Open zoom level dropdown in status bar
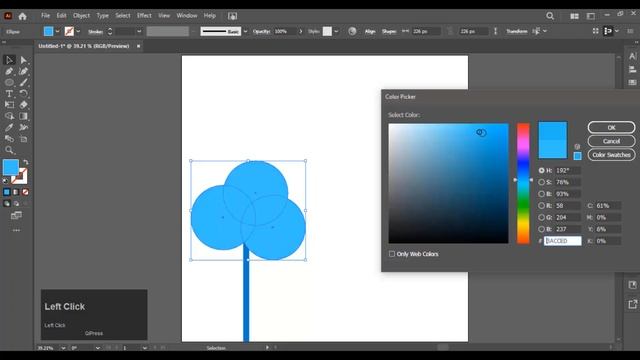This screenshot has height=360, width=640. tap(63, 348)
